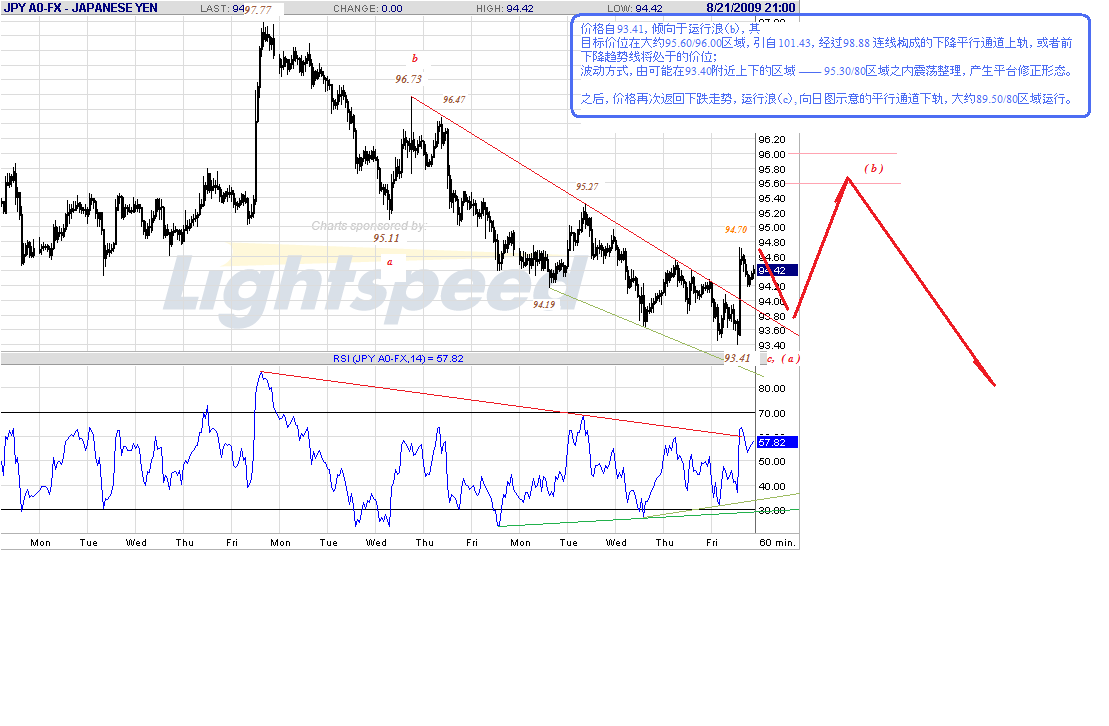
Task: Click the 96.20 price axis label
Action: 772,139
